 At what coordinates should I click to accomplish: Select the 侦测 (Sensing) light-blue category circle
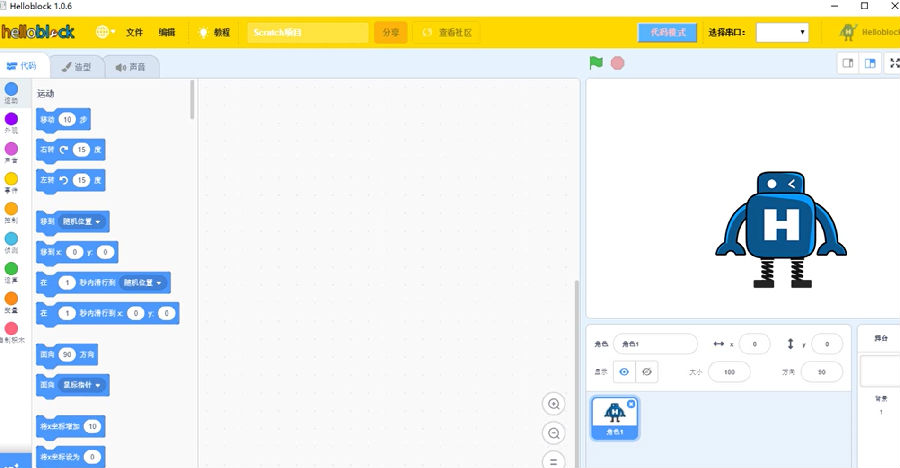point(11,238)
